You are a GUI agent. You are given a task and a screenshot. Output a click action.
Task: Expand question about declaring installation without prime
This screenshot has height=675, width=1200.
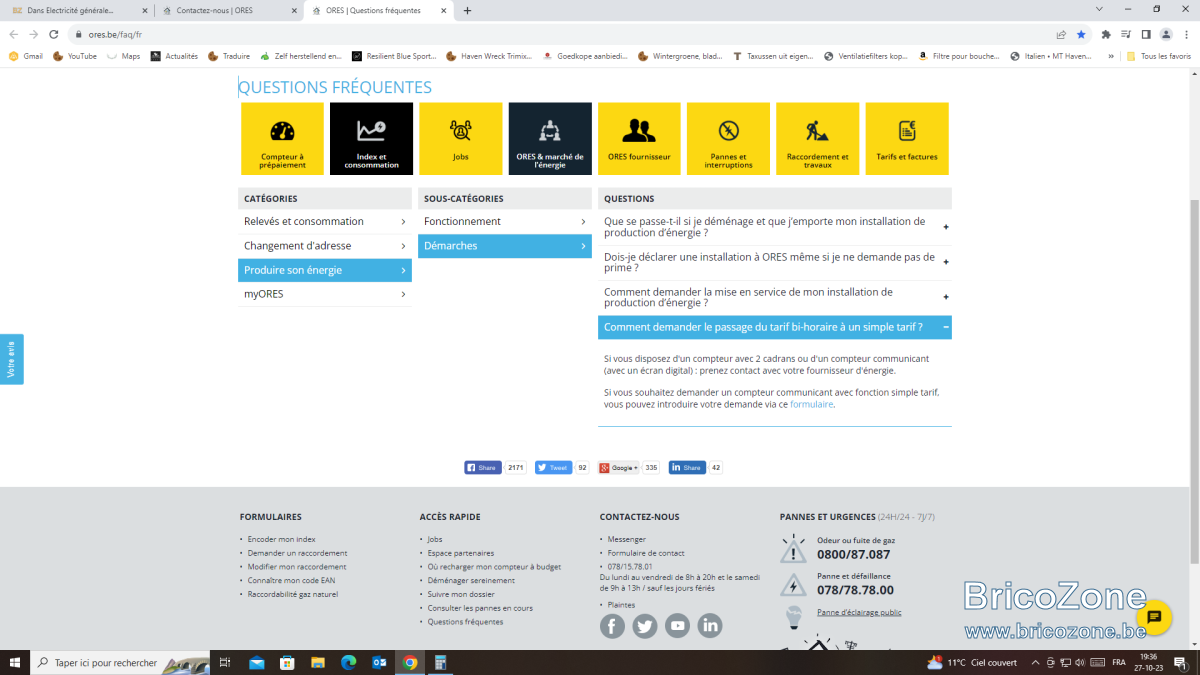point(775,262)
